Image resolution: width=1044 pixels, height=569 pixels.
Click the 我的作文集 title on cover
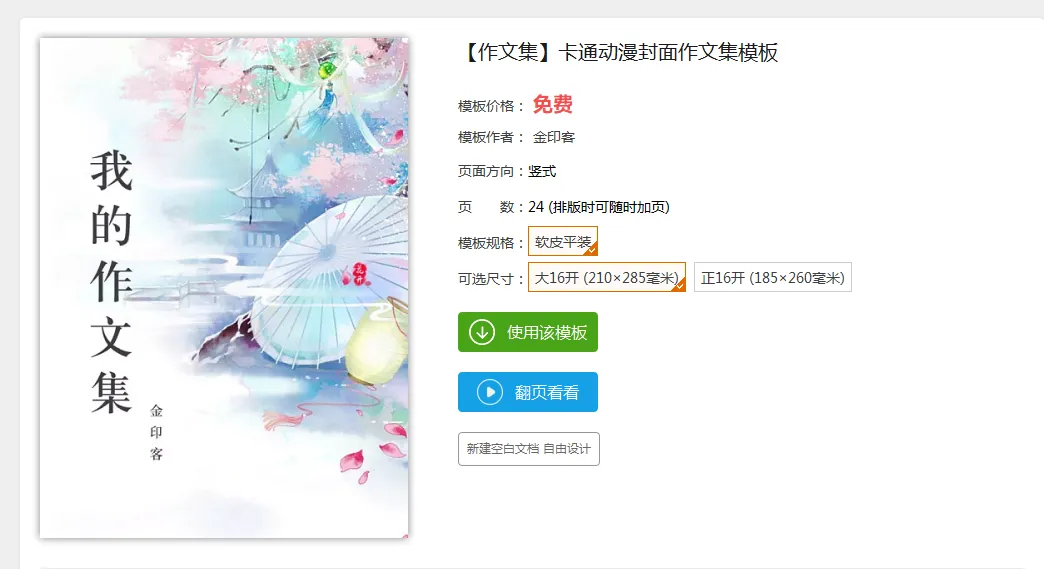111,282
